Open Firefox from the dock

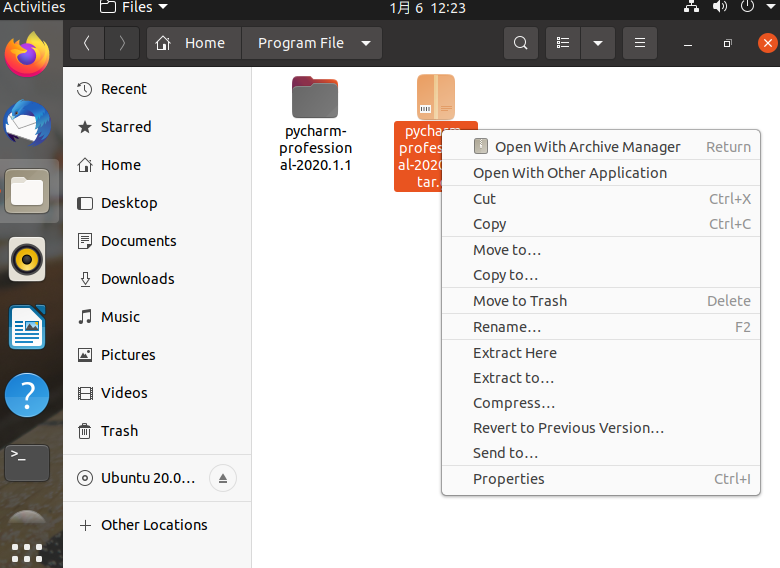[x=27, y=55]
